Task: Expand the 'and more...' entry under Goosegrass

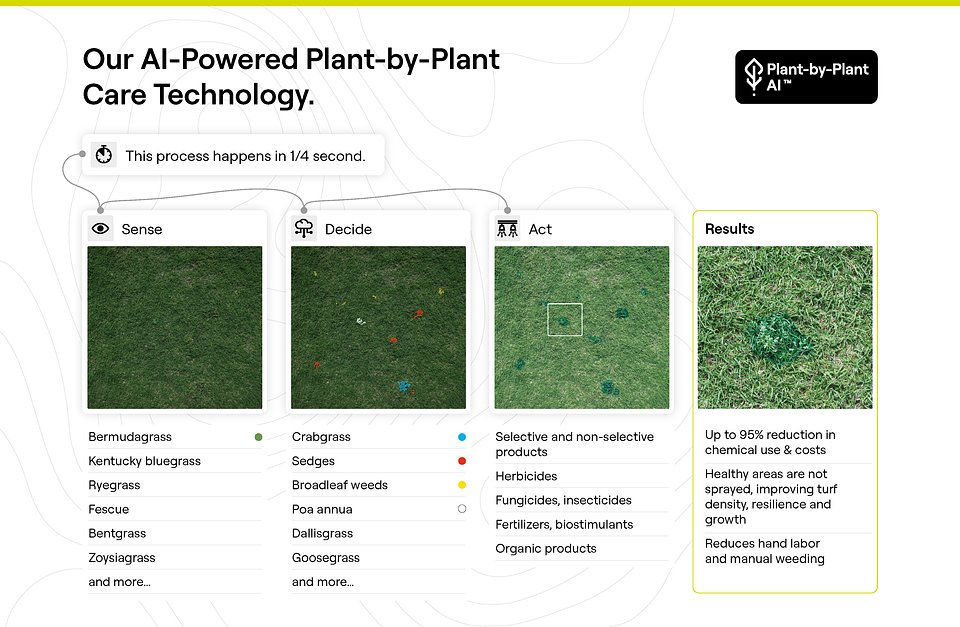Action: click(x=322, y=581)
